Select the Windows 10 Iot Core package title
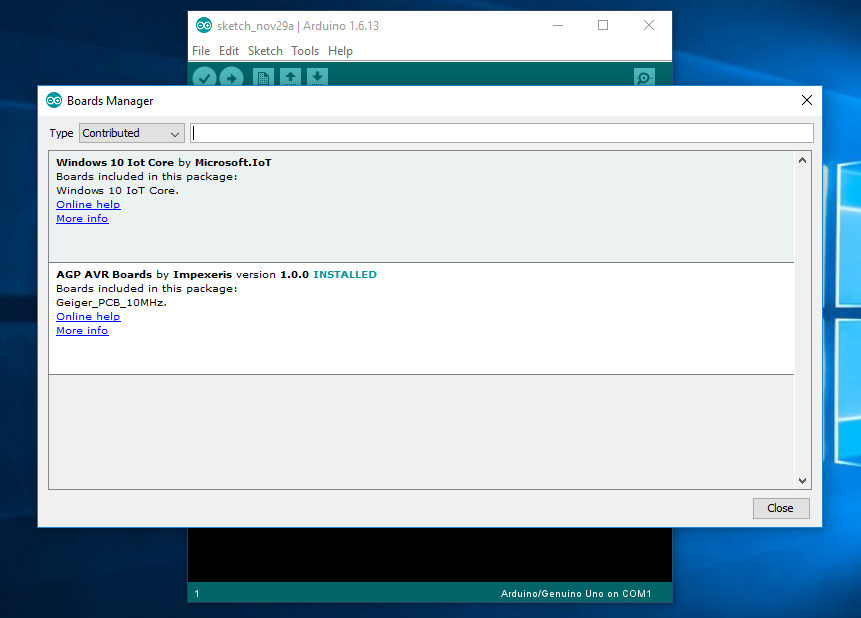This screenshot has width=861, height=618. click(x=115, y=163)
